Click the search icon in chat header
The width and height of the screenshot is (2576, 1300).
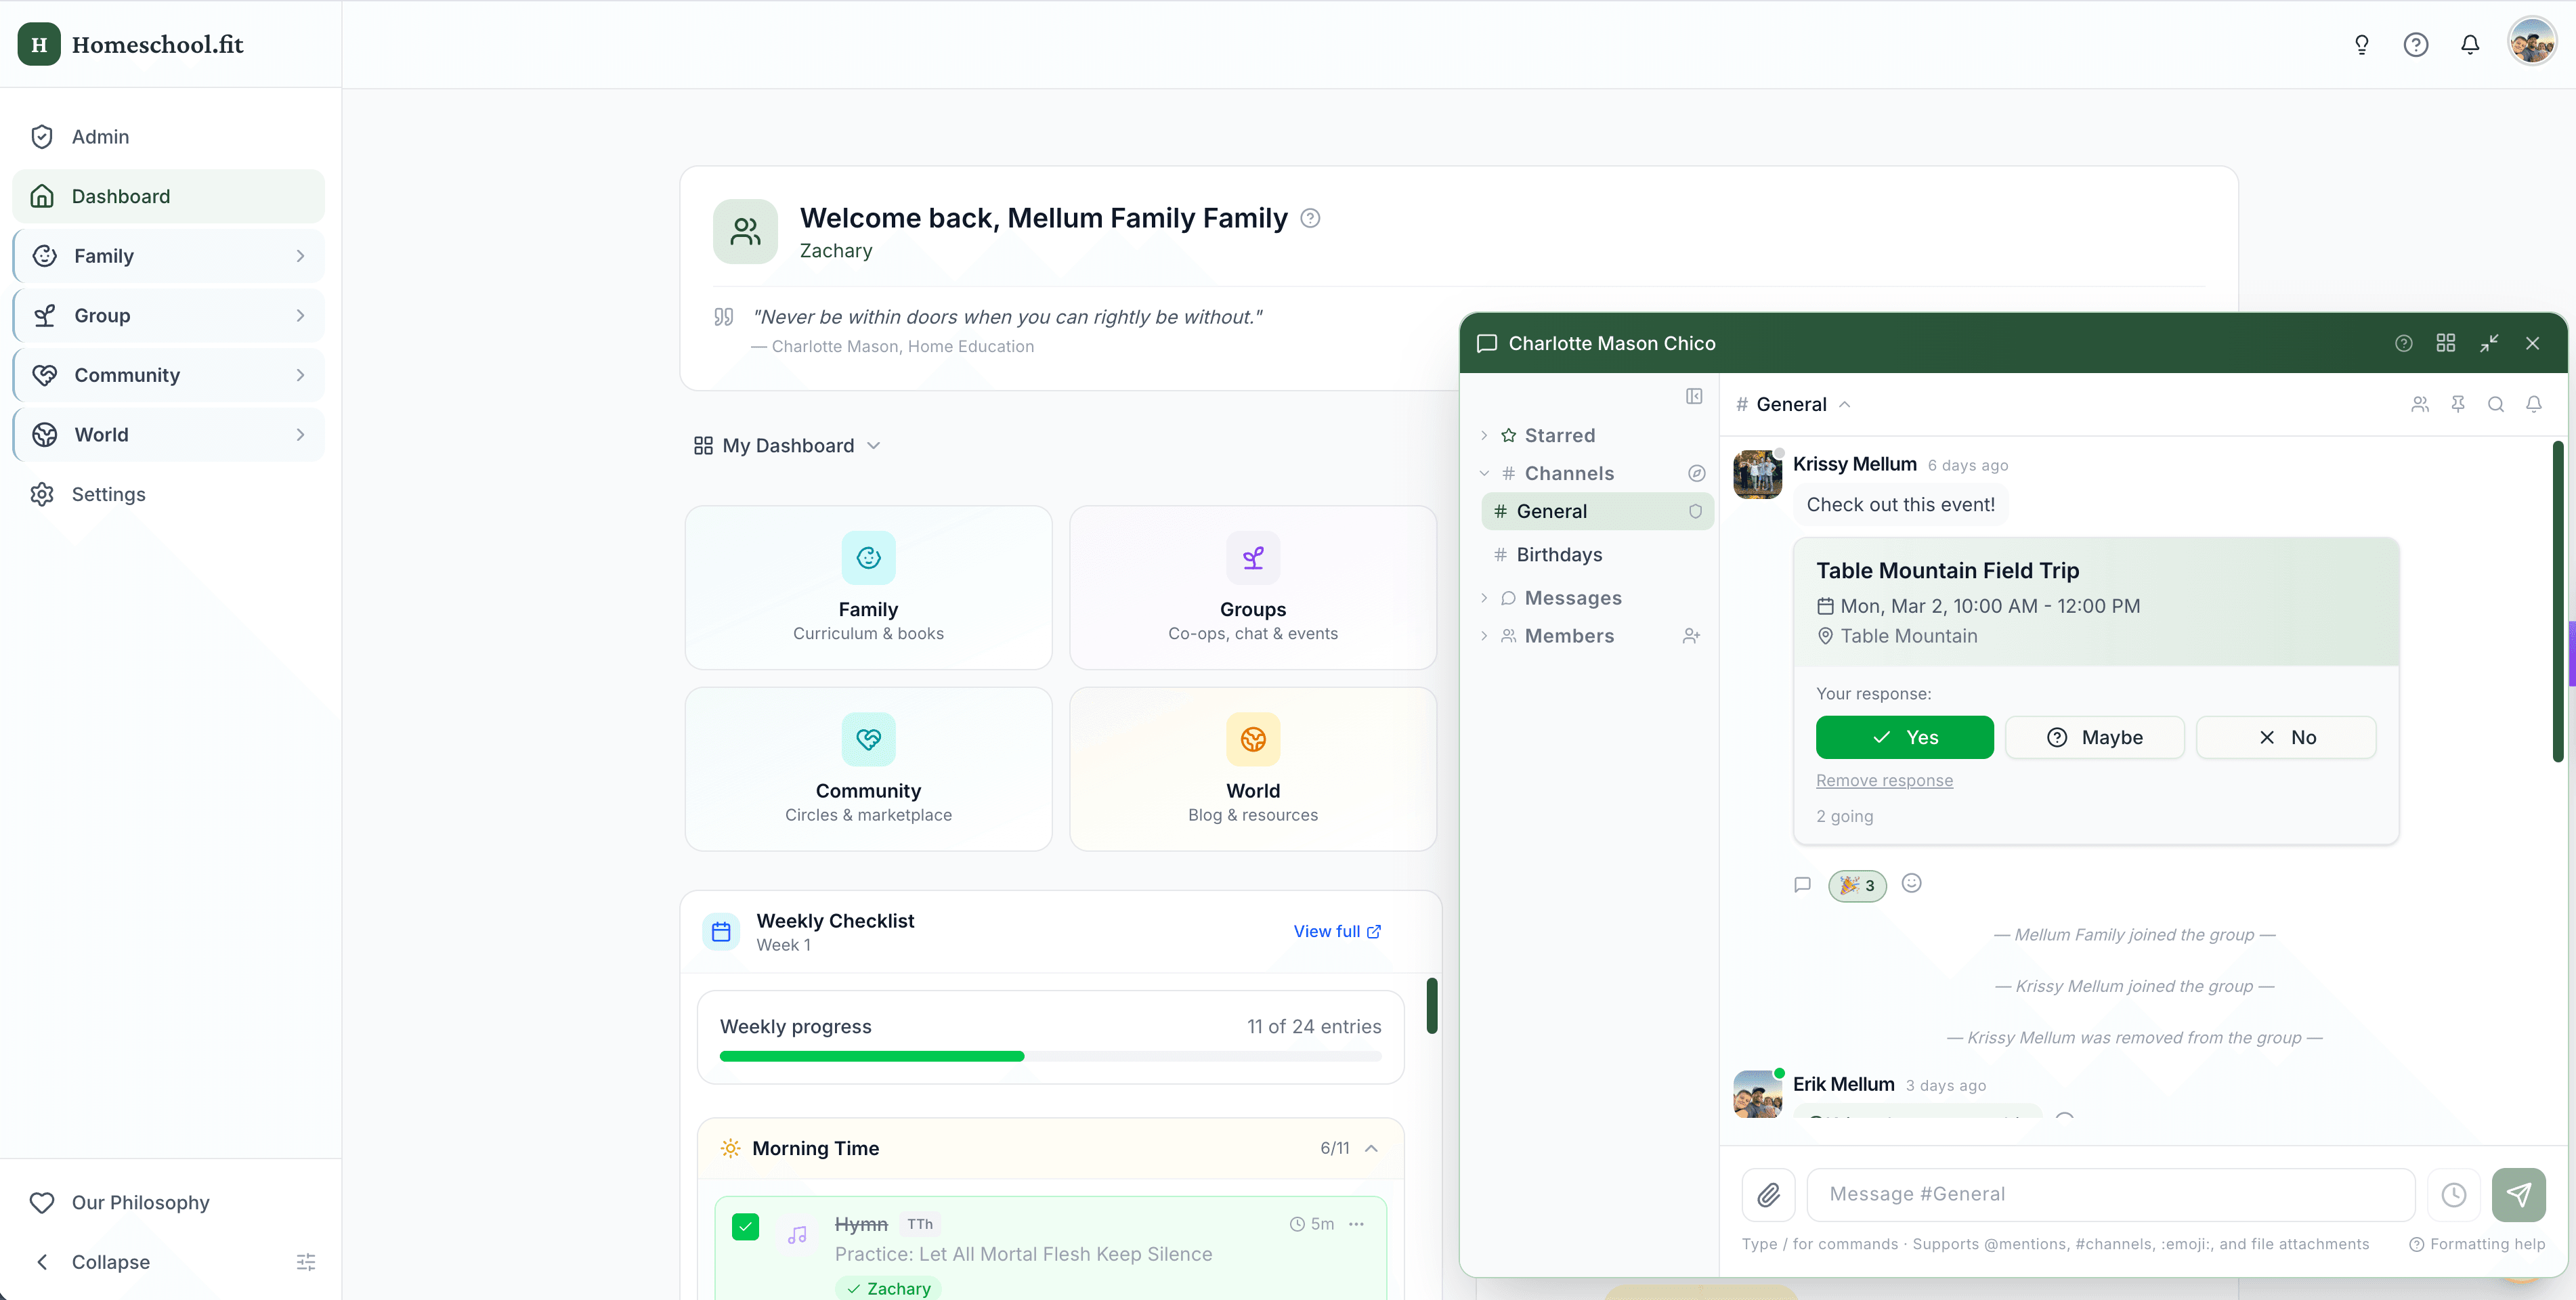click(2496, 404)
